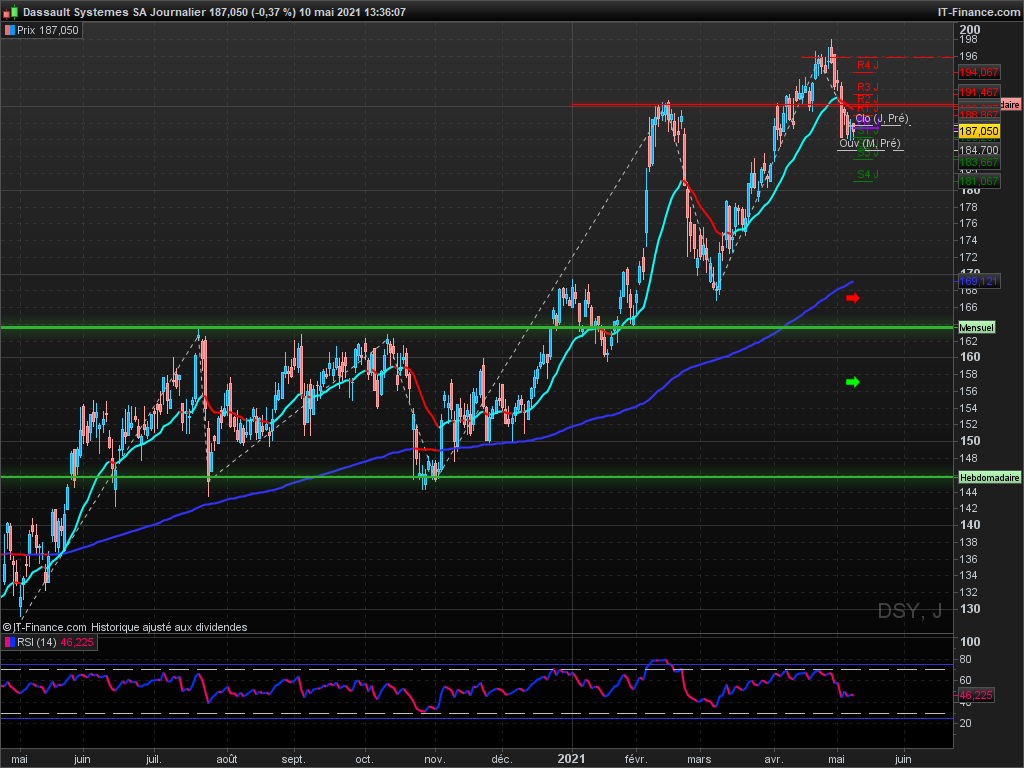Select the Mensuel level label
Screen dimensions: 1024x768
(976, 328)
